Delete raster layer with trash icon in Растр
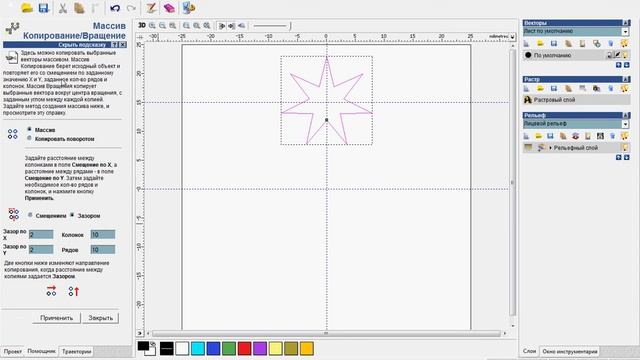Viewport: 640px width, 360px height. coord(611,88)
